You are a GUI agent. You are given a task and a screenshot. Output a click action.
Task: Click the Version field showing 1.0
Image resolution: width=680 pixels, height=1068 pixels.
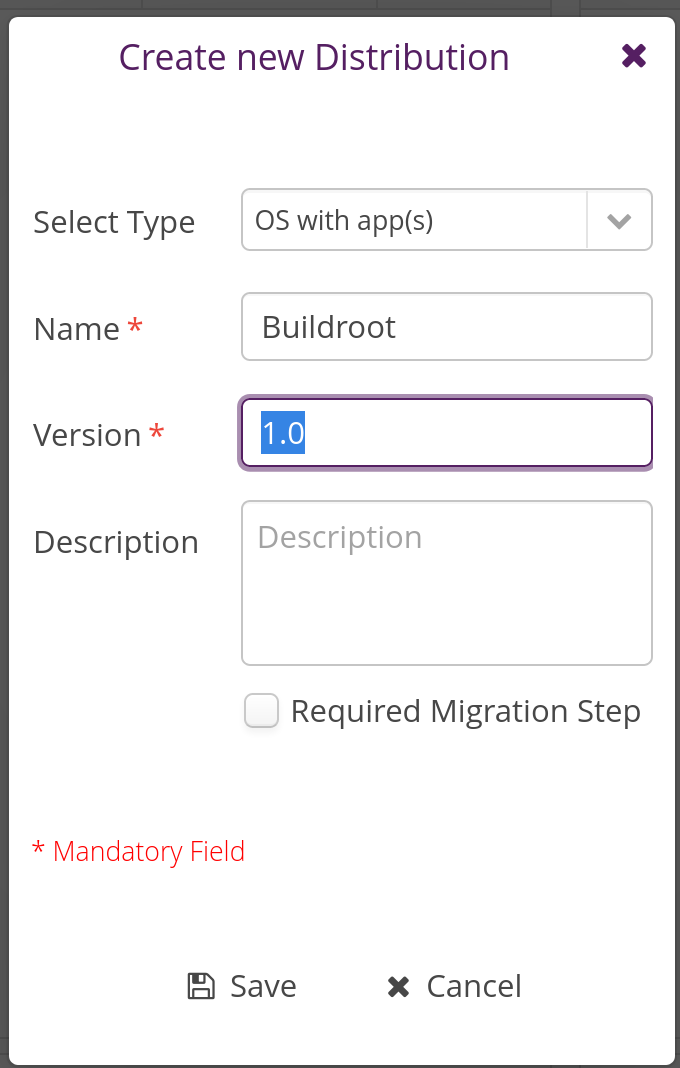click(447, 433)
